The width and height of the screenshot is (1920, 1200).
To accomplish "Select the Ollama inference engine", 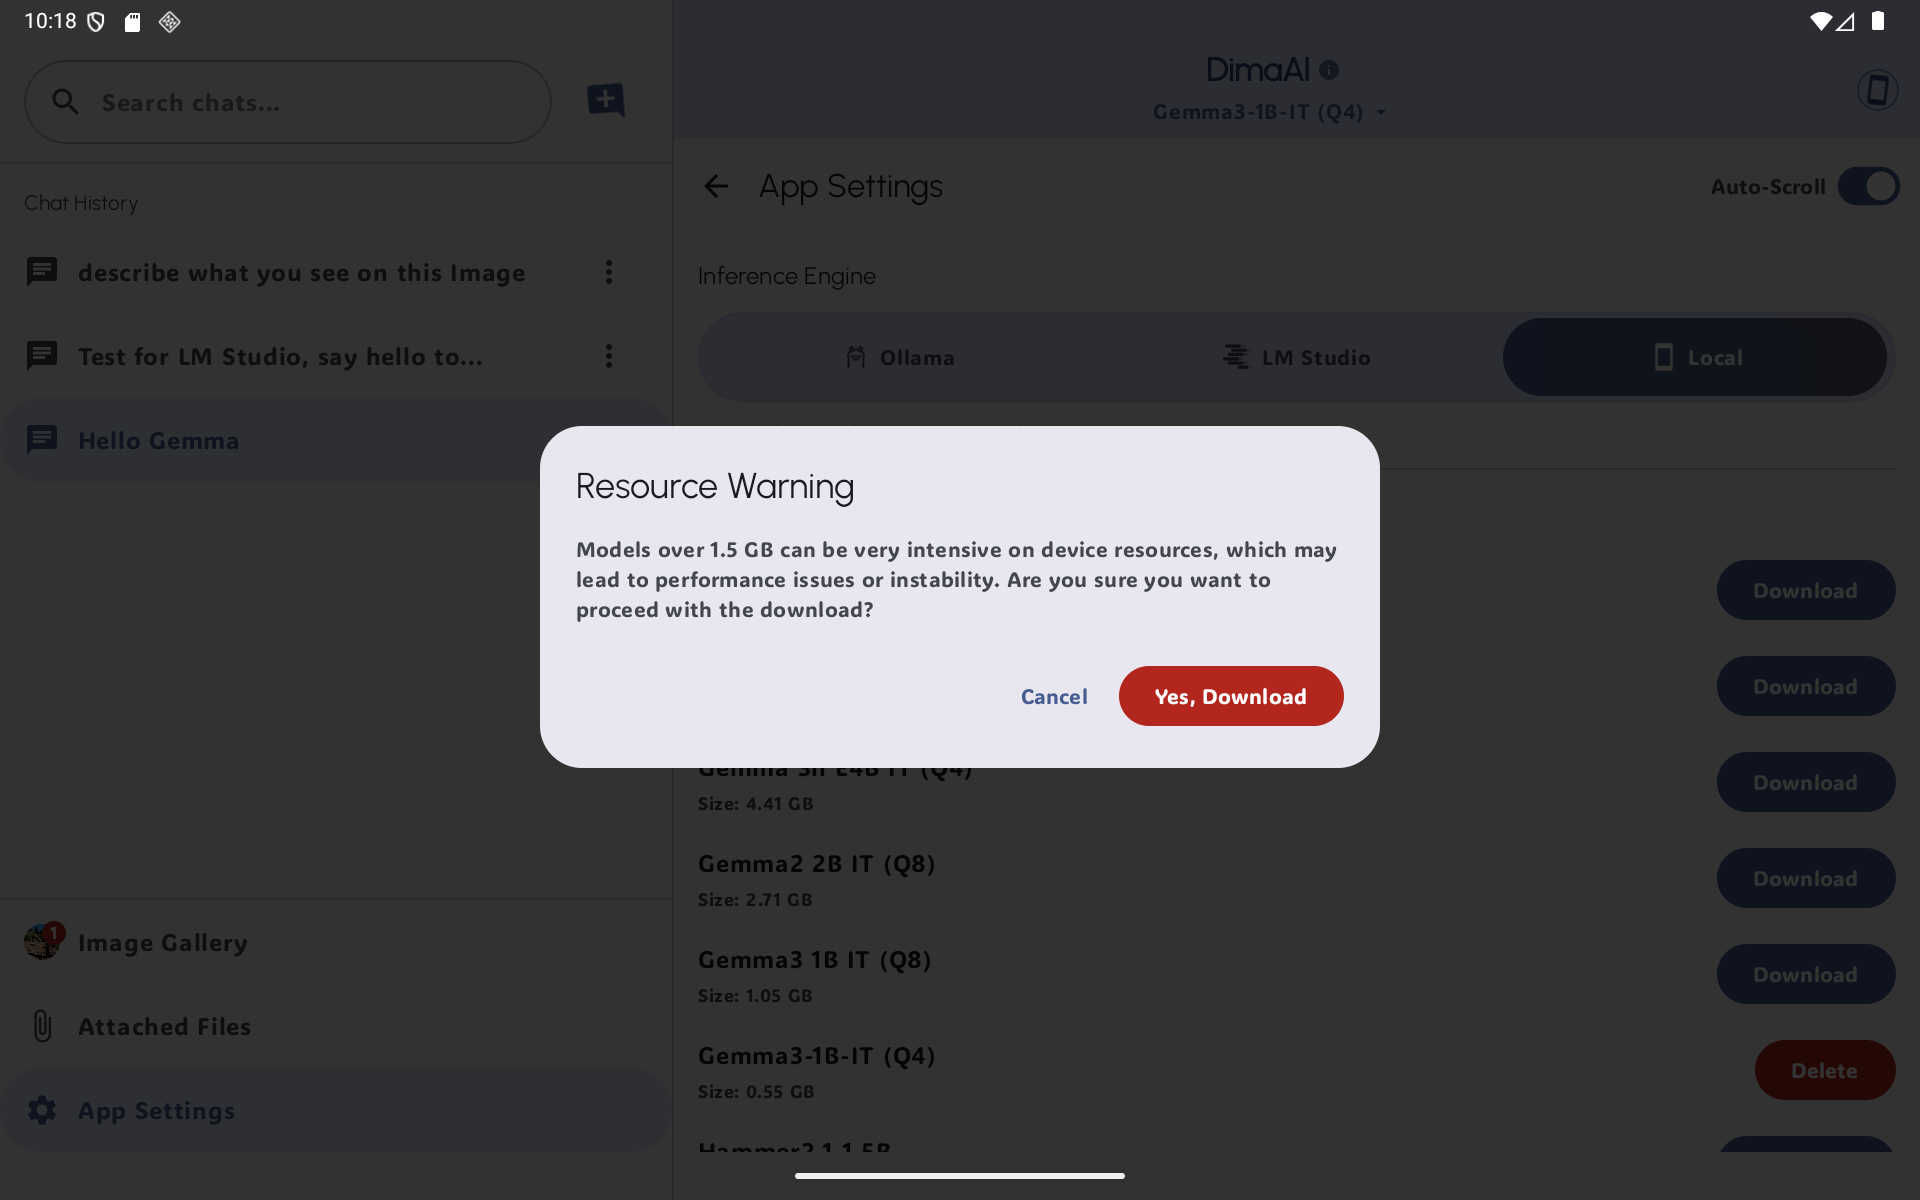I will (900, 357).
